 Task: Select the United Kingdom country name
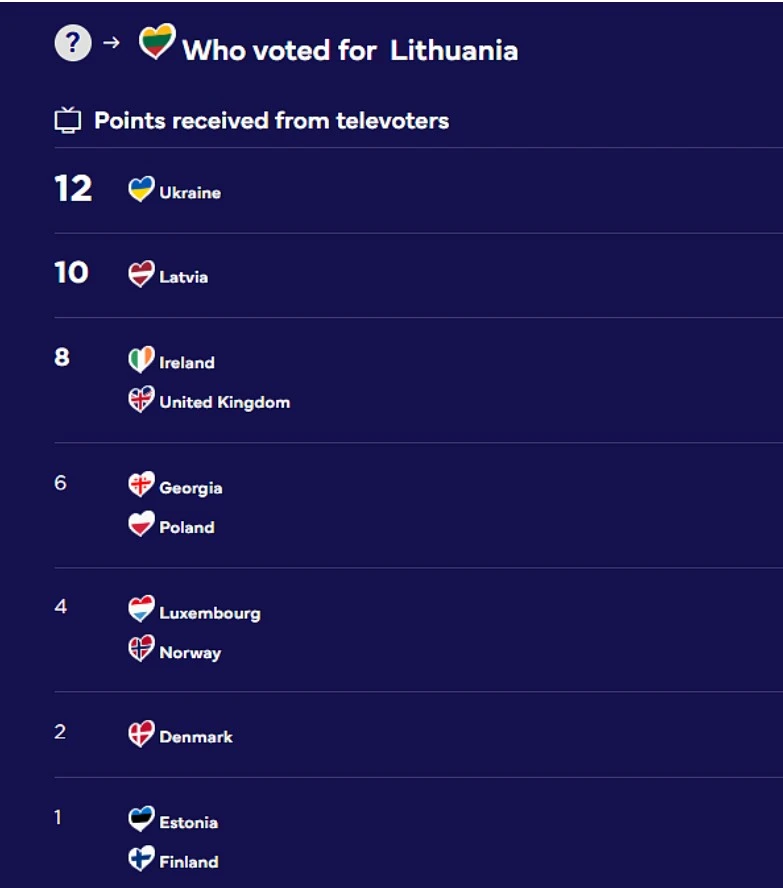click(225, 402)
